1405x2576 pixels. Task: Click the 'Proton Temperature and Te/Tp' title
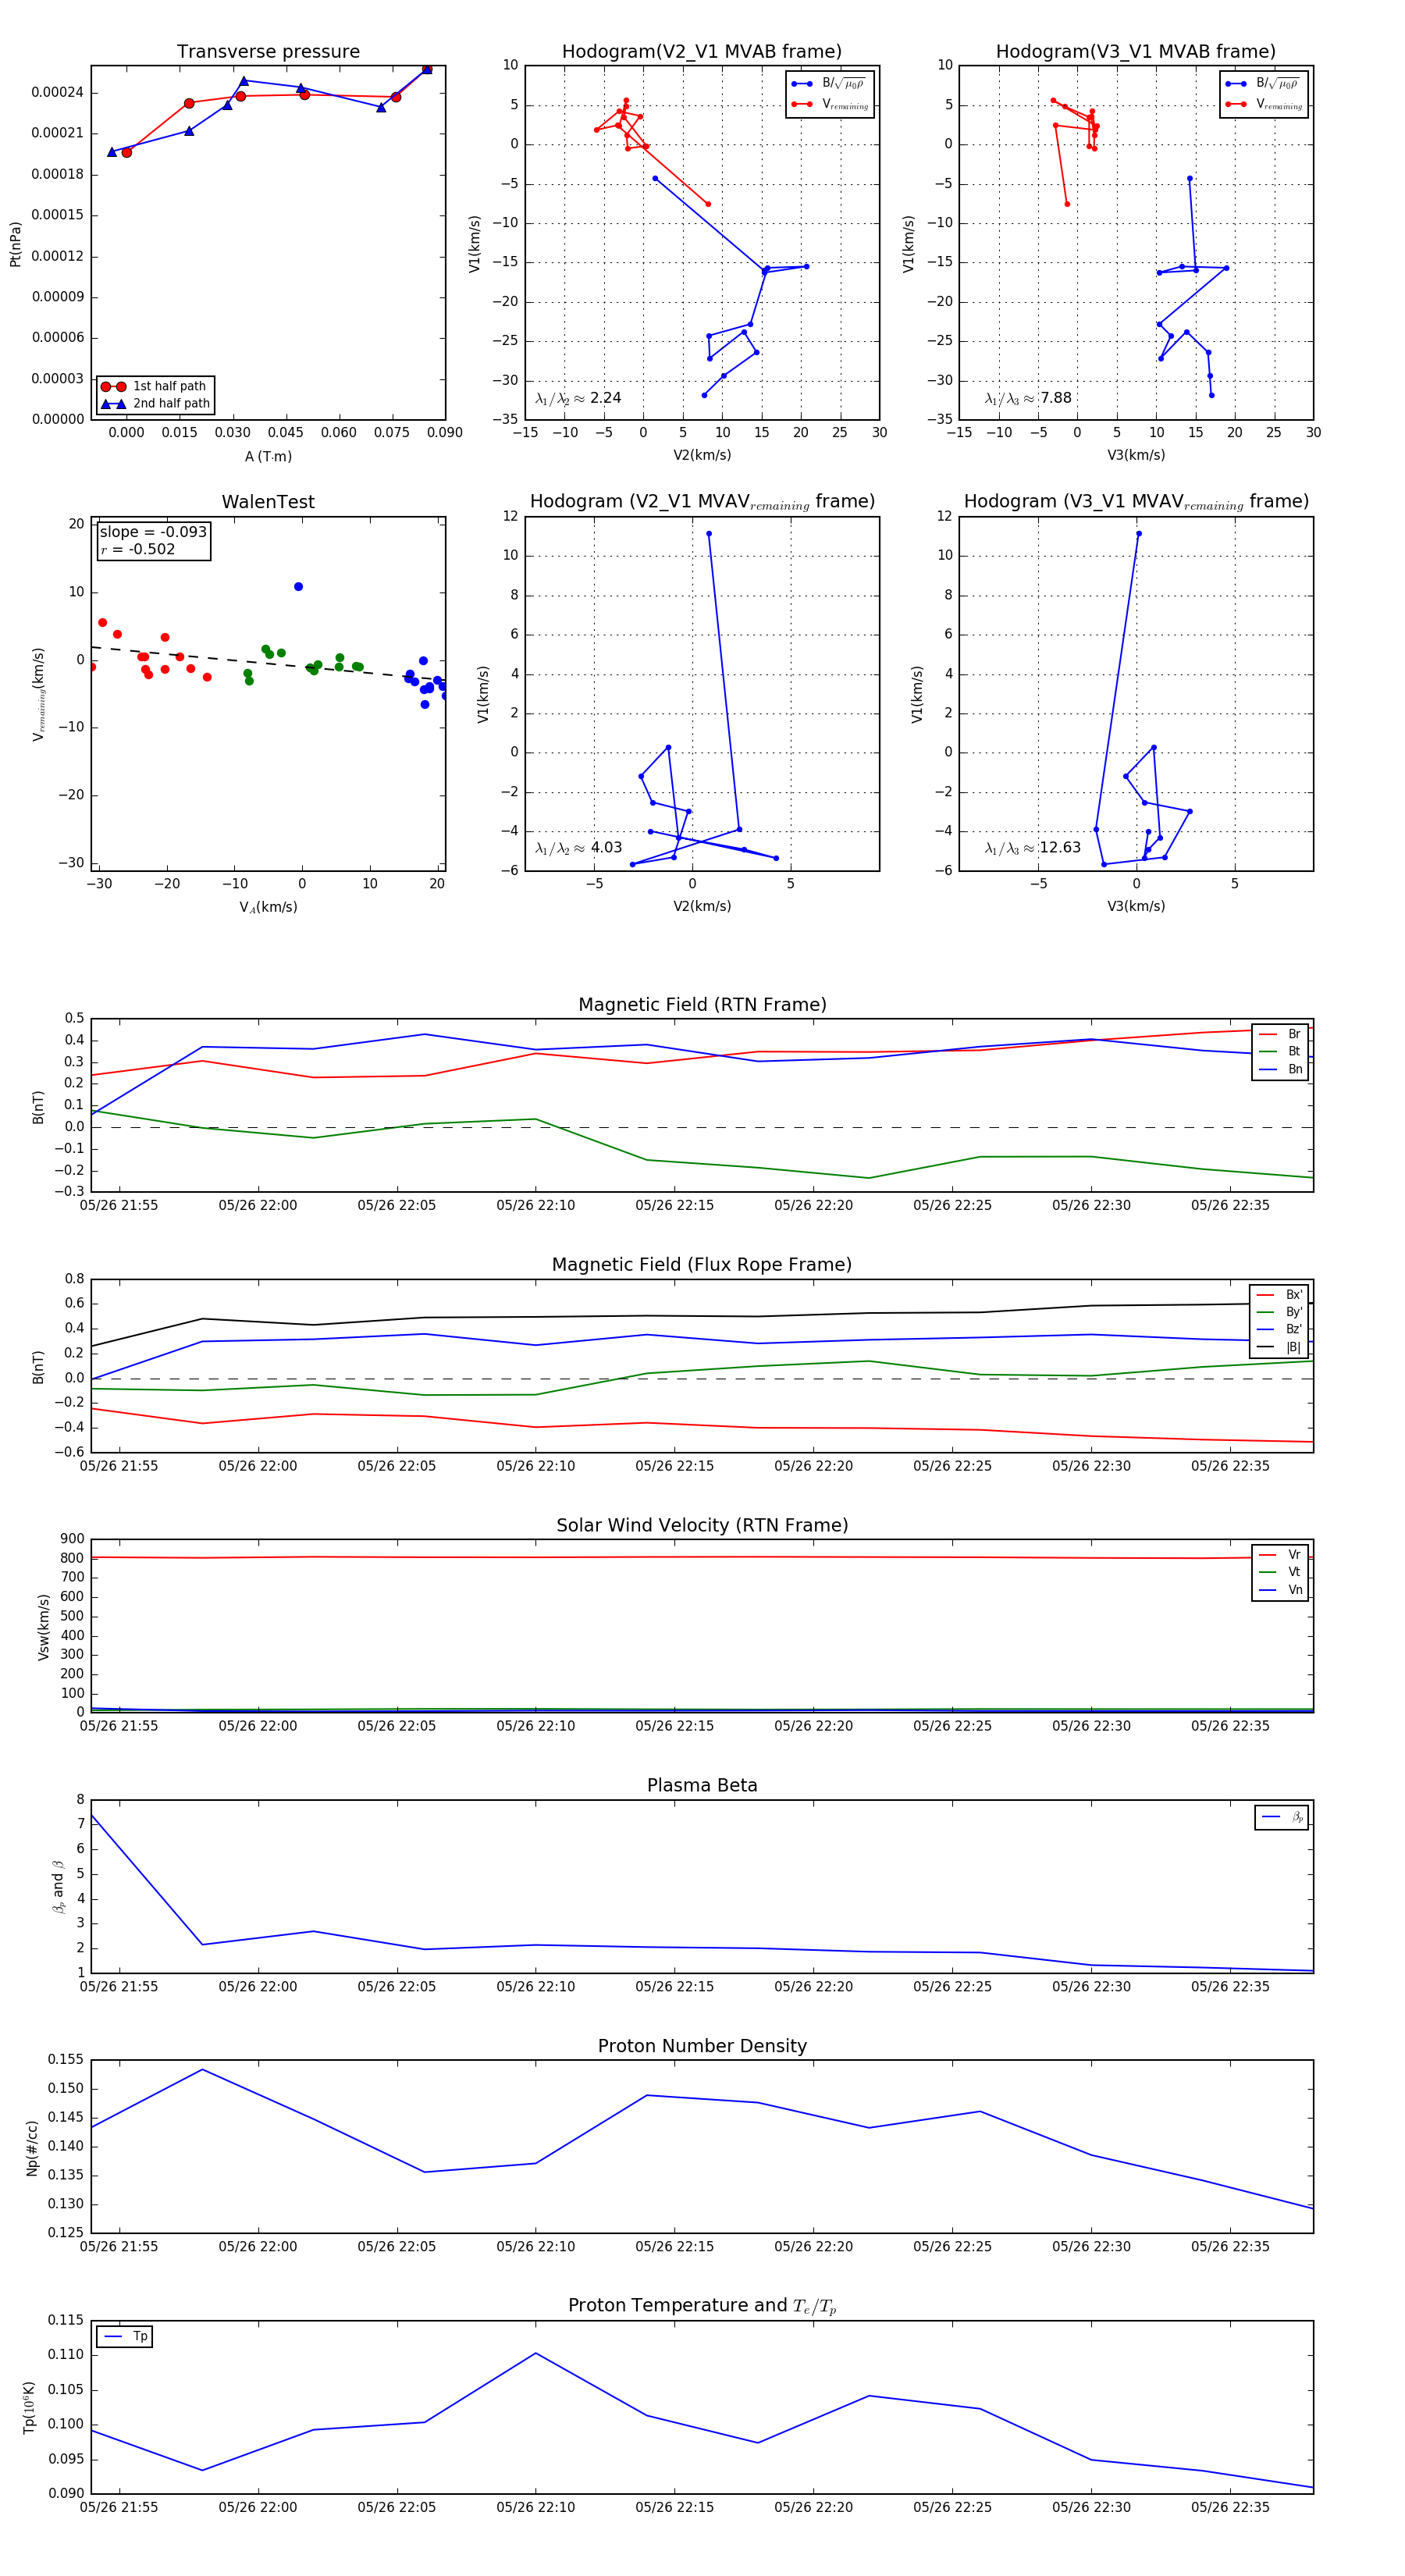coord(702,2306)
